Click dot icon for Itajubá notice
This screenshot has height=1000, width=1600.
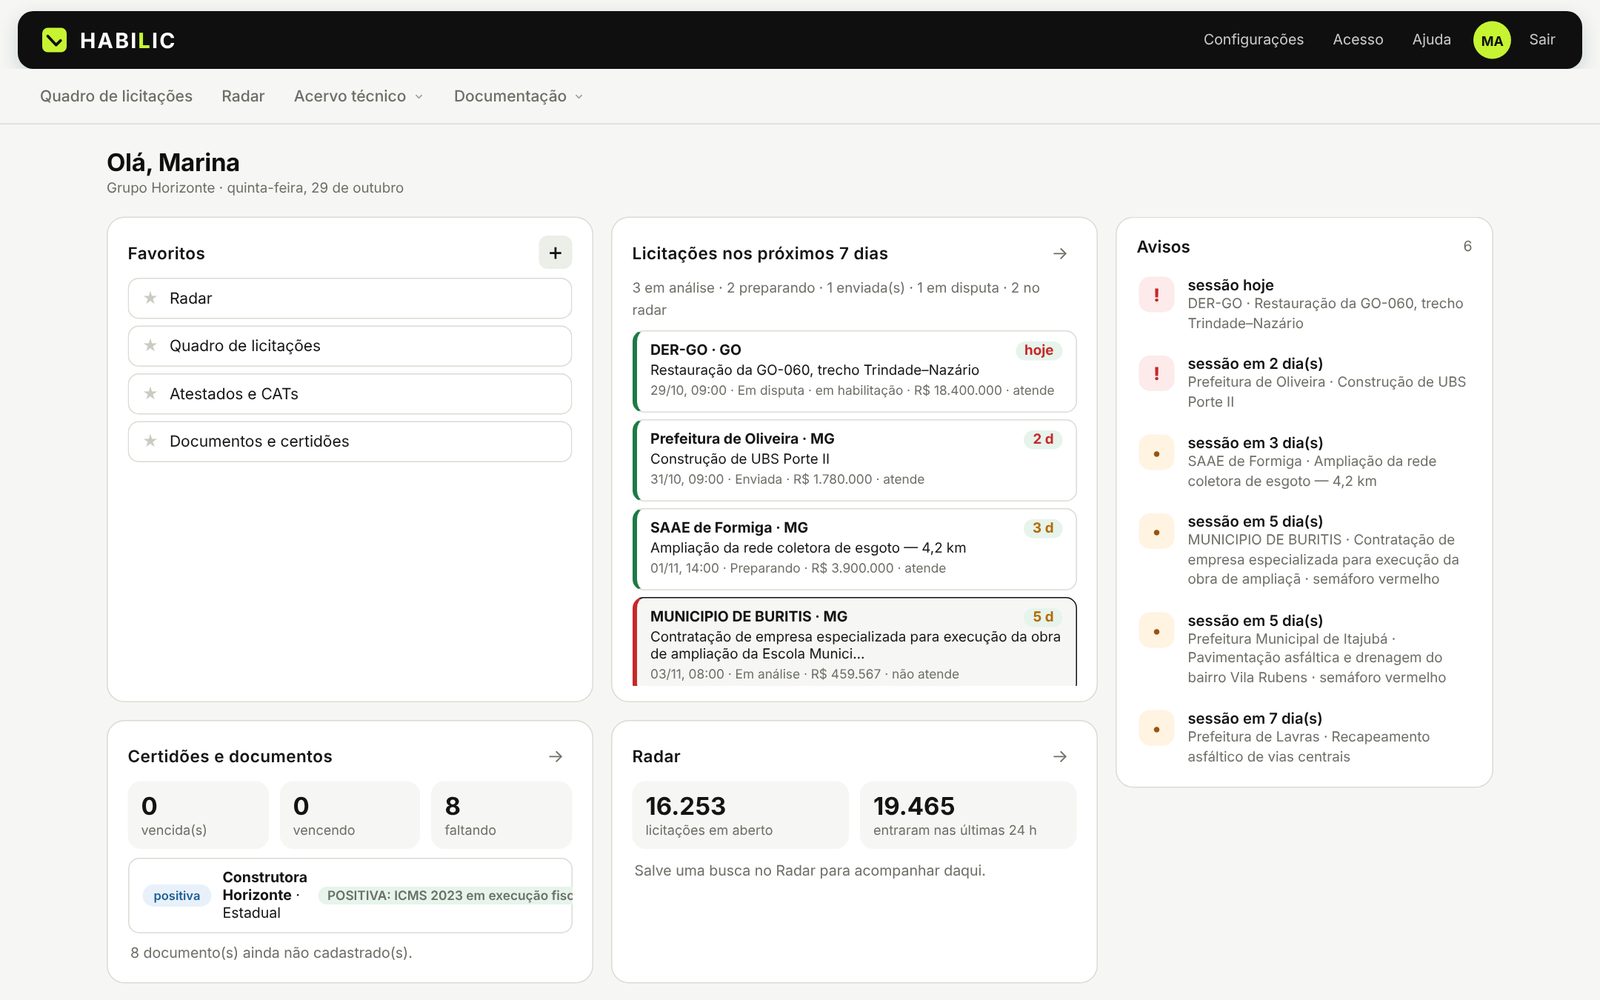click(1156, 631)
